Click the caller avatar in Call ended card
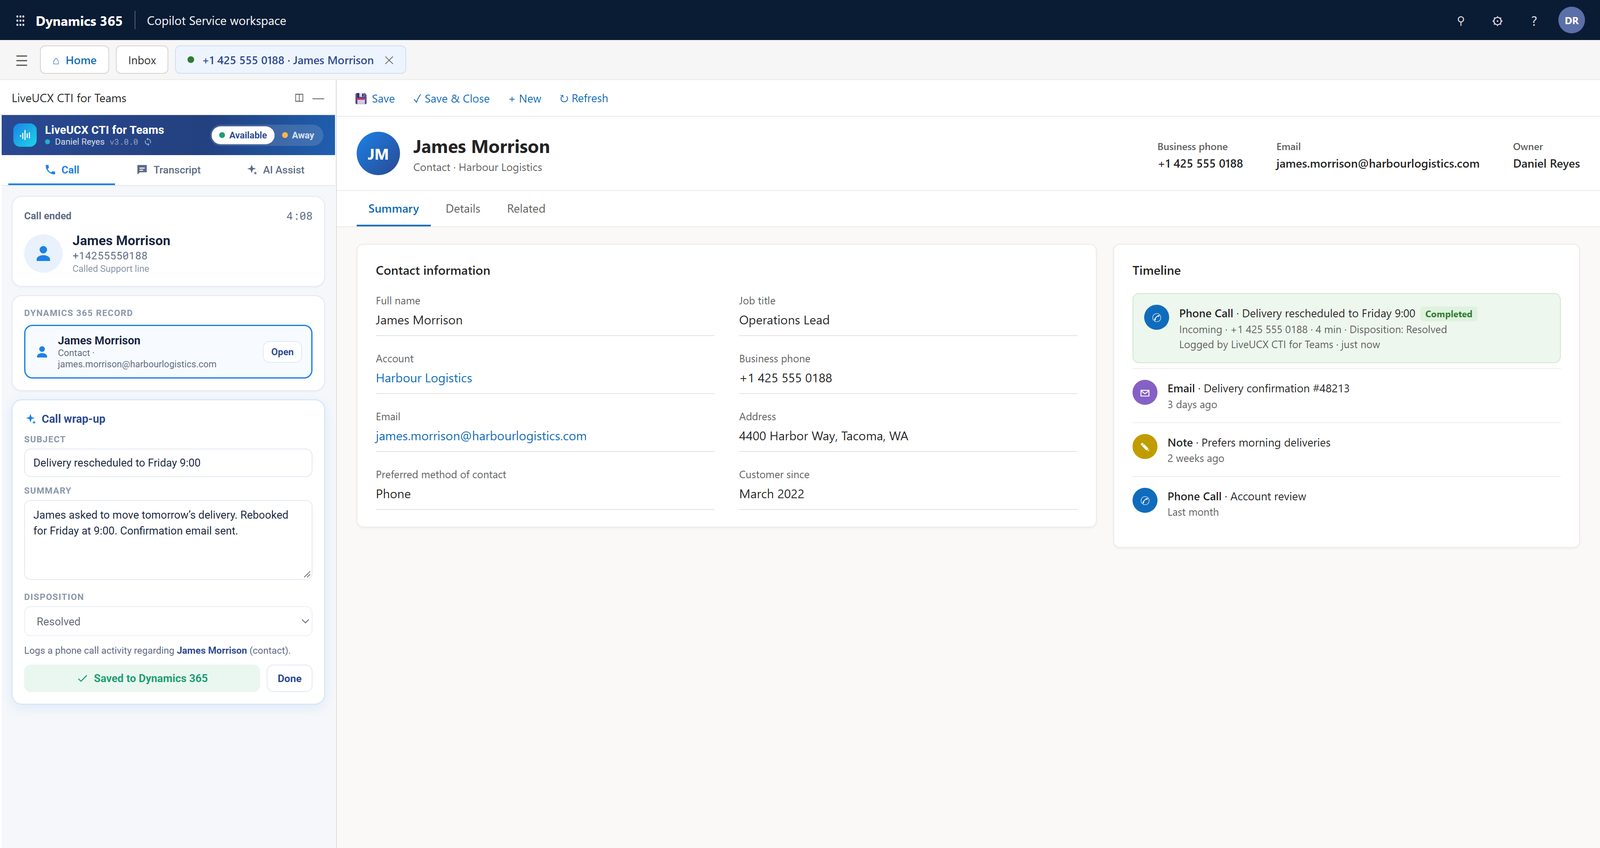This screenshot has width=1600, height=848. [x=43, y=254]
